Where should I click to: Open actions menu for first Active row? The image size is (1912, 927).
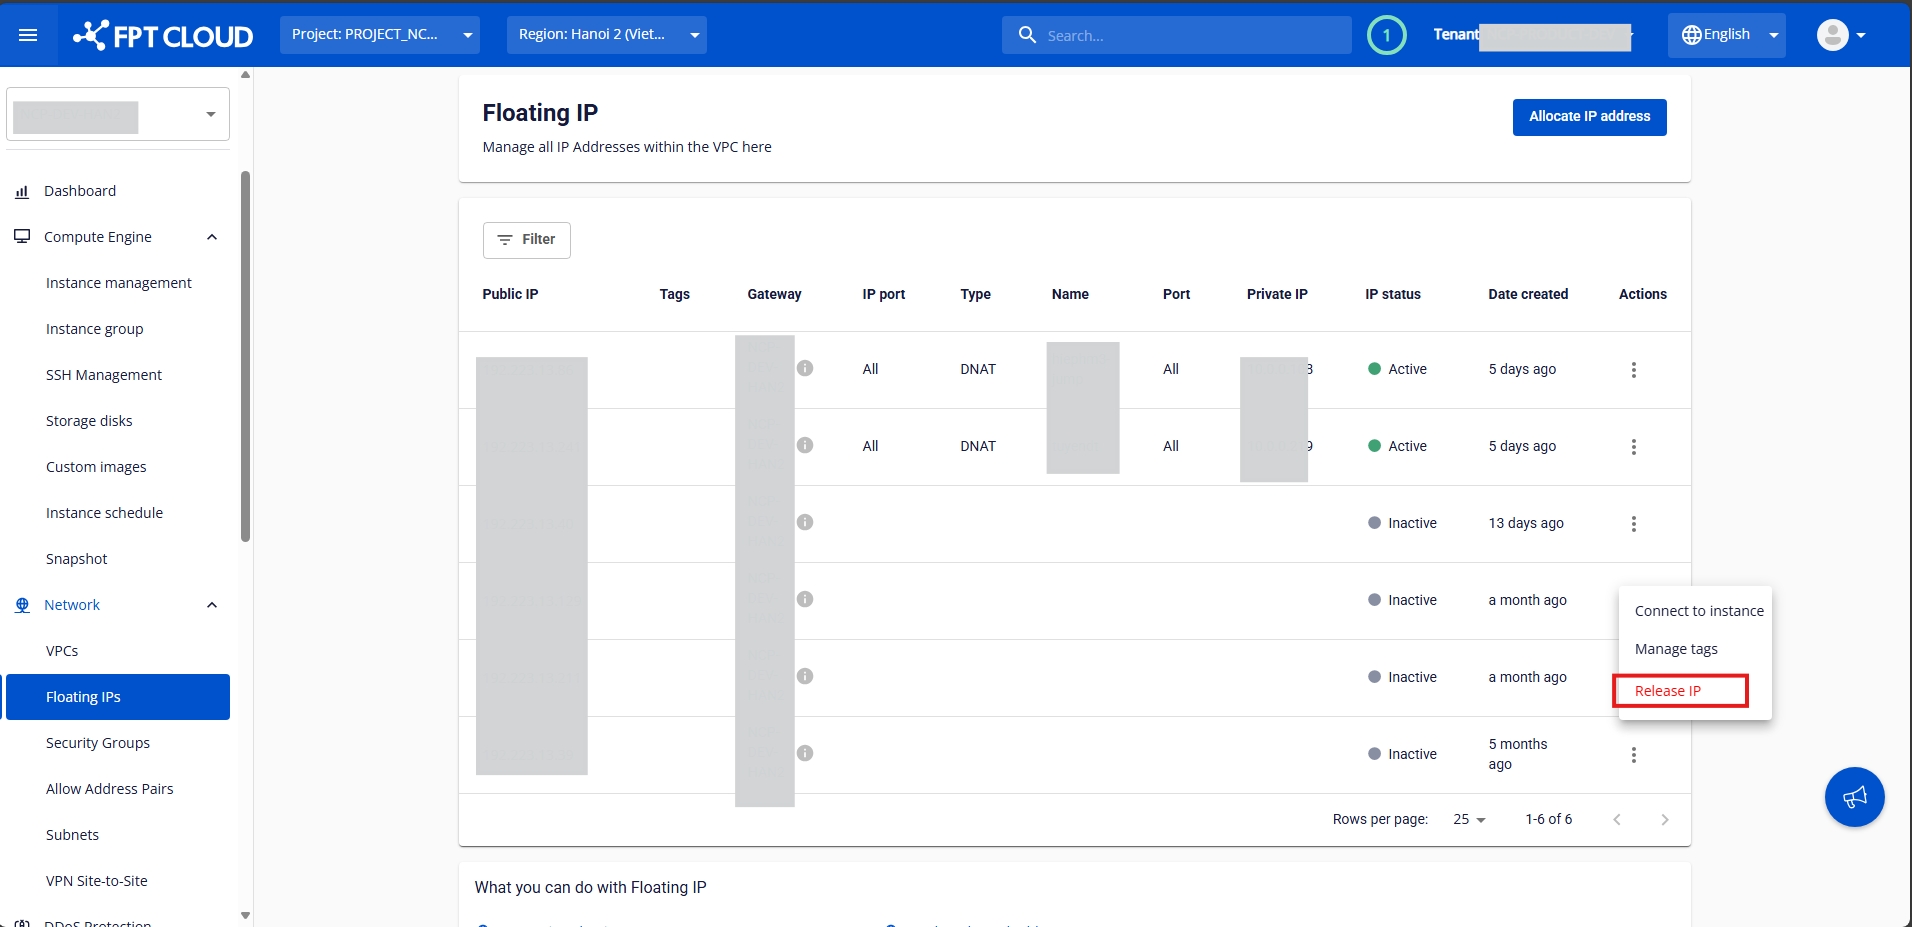[1633, 370]
